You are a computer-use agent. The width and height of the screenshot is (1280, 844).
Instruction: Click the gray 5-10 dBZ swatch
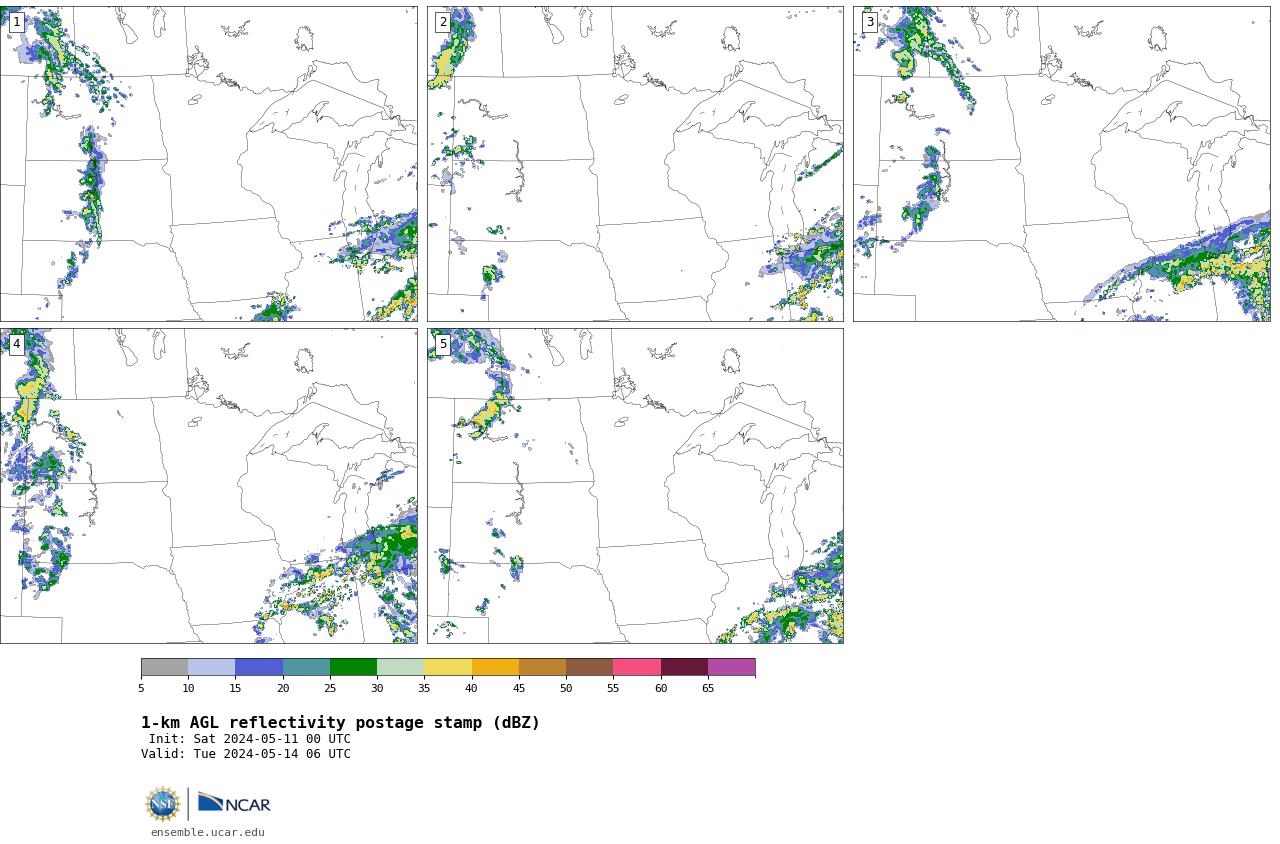click(x=164, y=667)
